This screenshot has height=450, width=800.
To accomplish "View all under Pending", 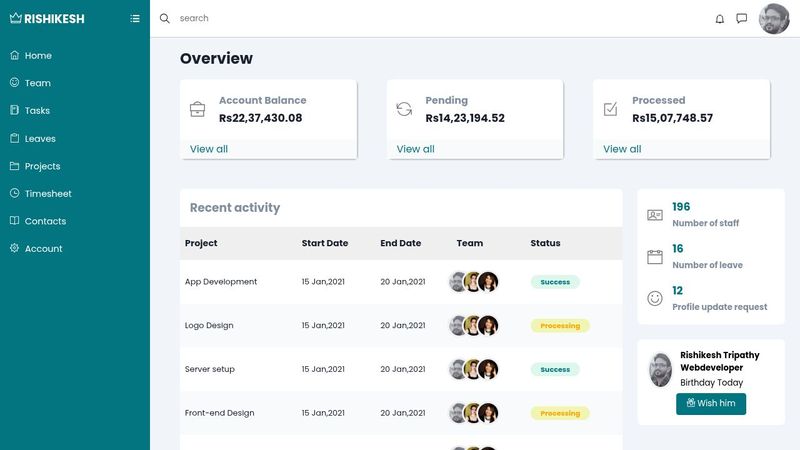I will pyautogui.click(x=415, y=149).
